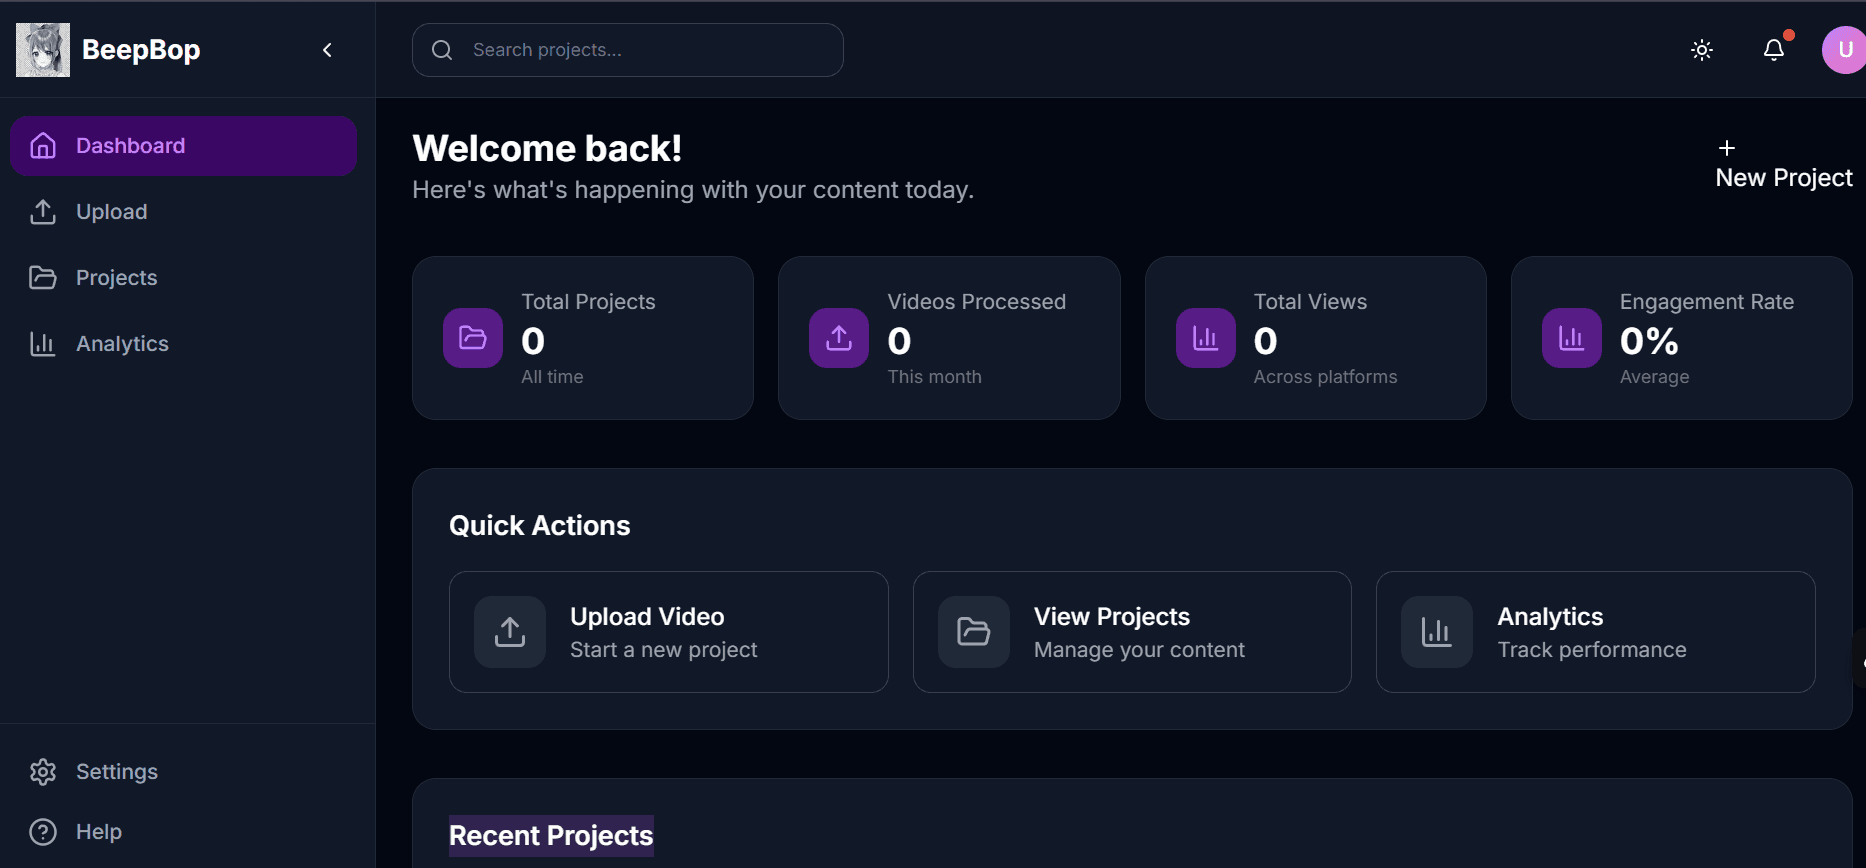Click the Welcome back! heading
The image size is (1866, 868).
[x=547, y=148]
